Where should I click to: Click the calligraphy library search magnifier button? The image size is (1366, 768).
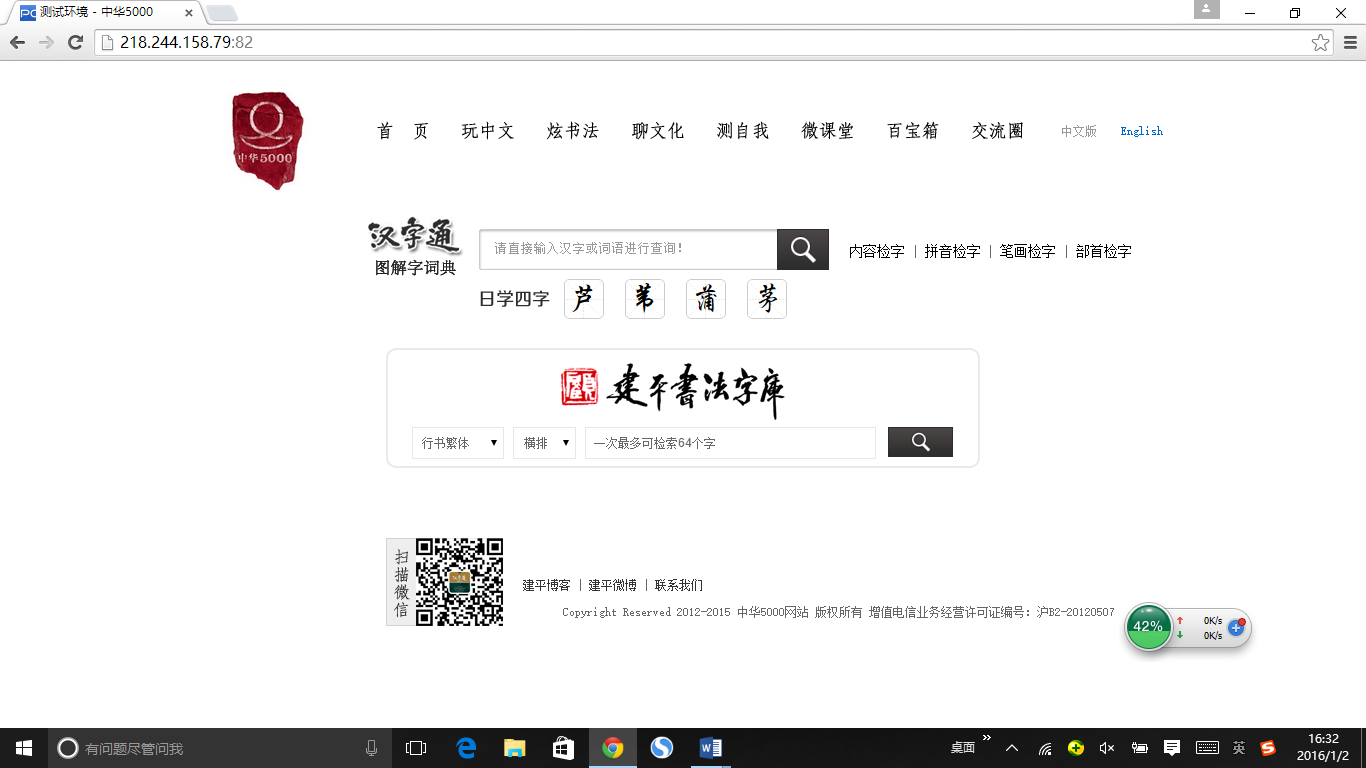(x=920, y=442)
